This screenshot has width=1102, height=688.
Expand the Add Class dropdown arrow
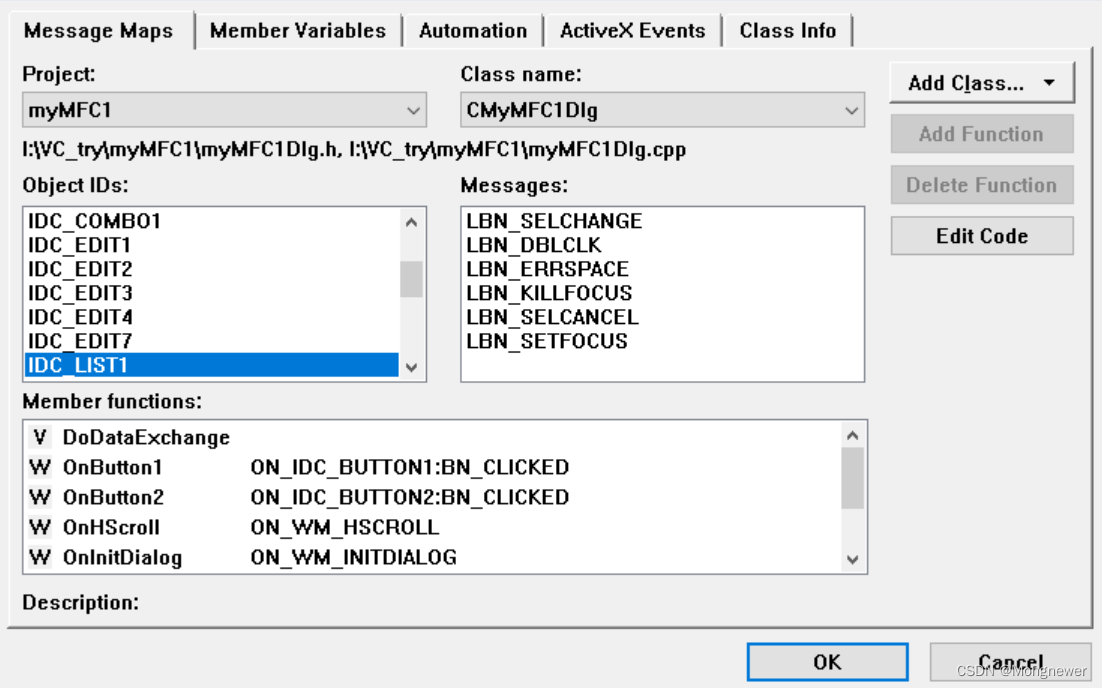tap(1049, 83)
